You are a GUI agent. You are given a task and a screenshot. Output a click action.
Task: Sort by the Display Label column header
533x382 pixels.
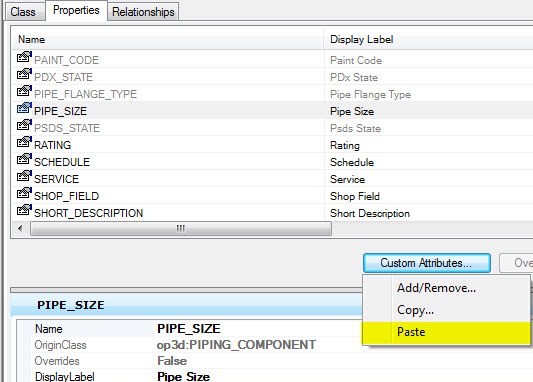[x=428, y=39]
